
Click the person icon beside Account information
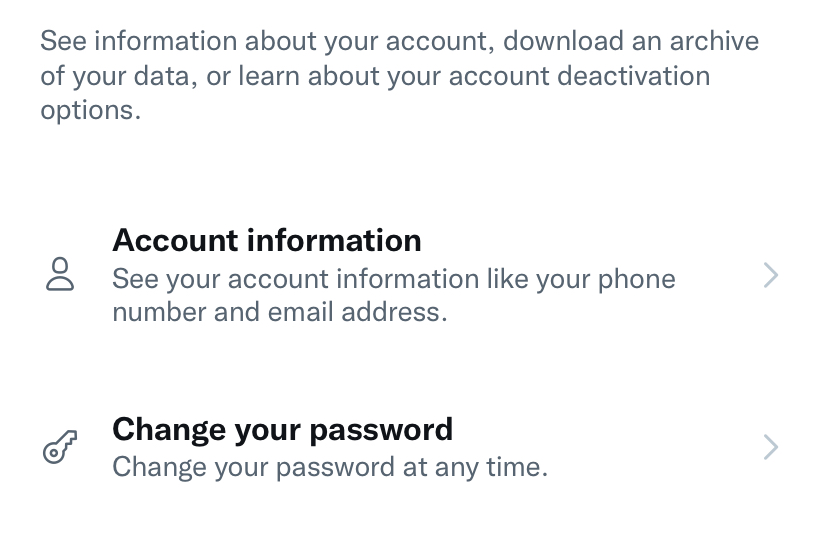(x=60, y=274)
